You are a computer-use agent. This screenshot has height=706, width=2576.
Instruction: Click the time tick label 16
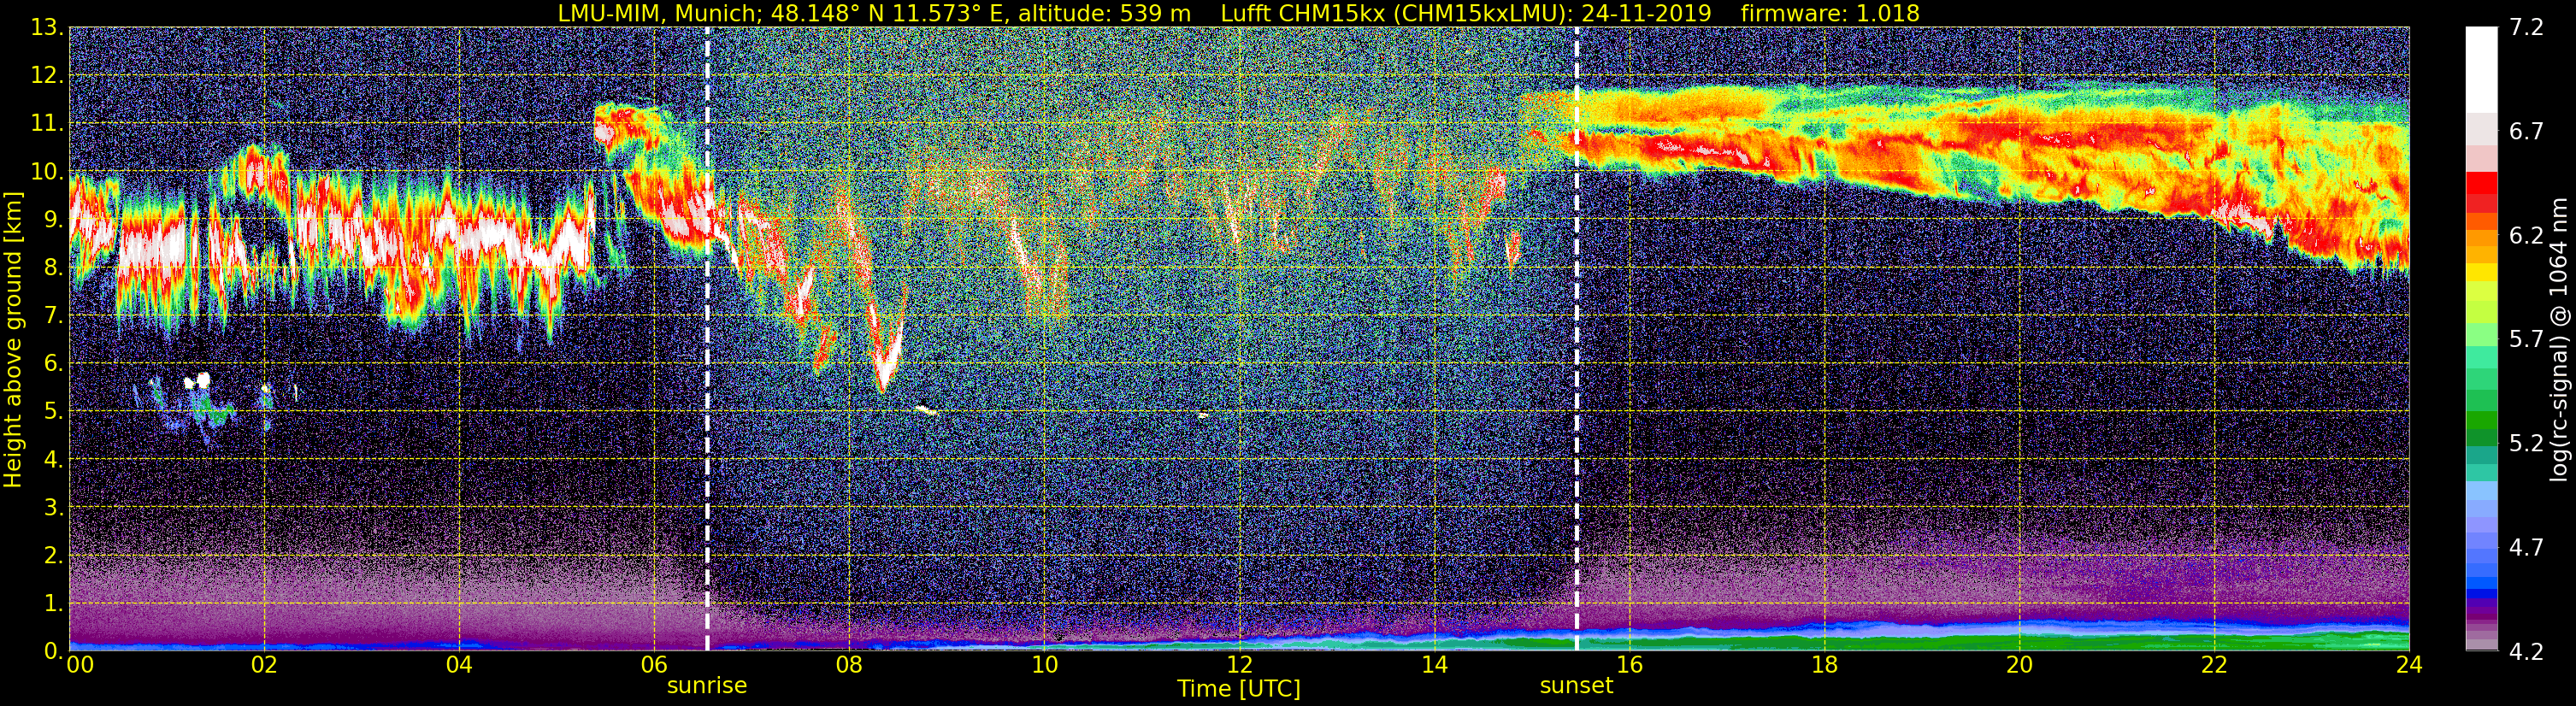point(1629,665)
